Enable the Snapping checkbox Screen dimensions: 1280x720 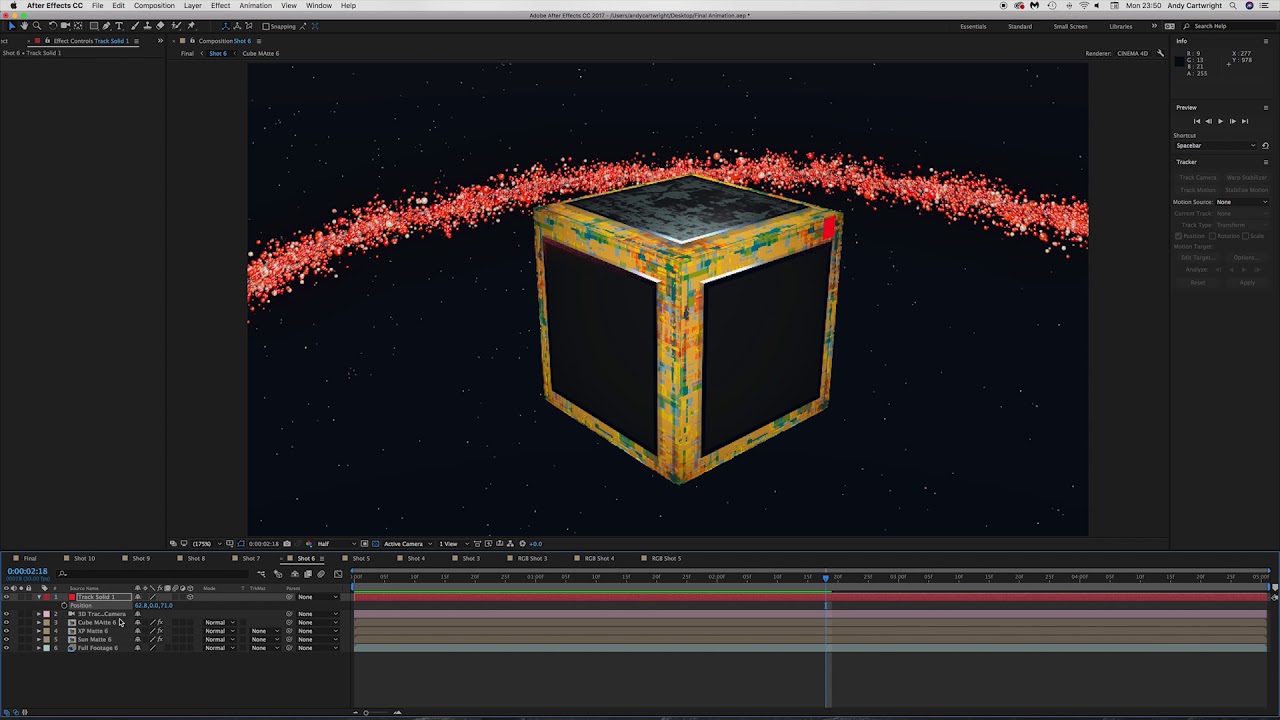pyautogui.click(x=265, y=26)
